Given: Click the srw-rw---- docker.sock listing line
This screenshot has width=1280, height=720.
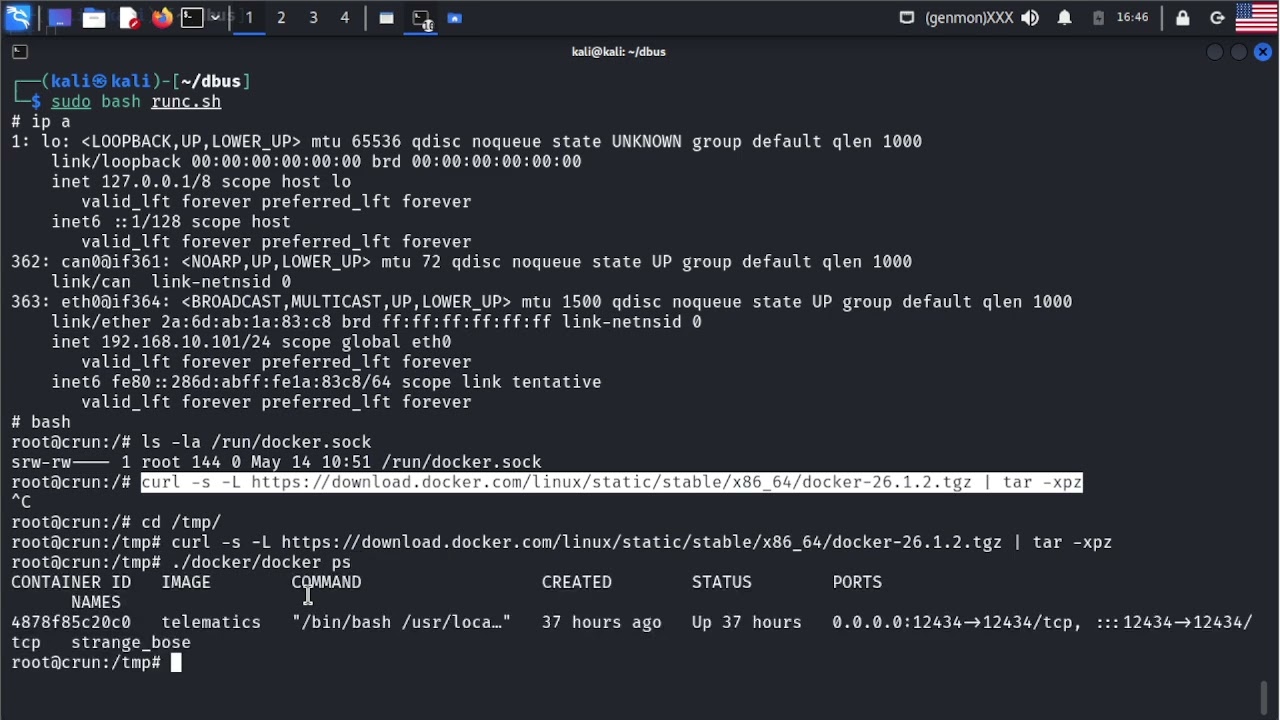Looking at the screenshot, I should [x=276, y=462].
